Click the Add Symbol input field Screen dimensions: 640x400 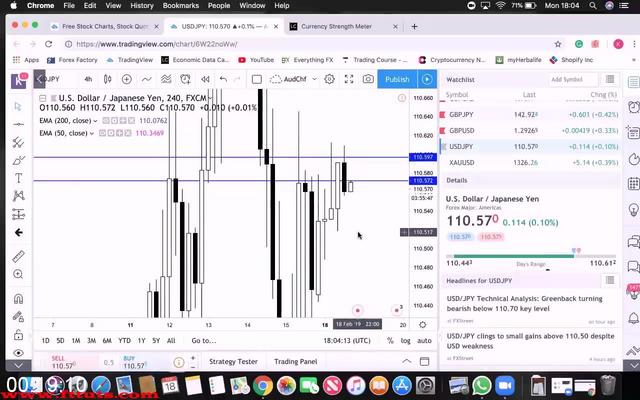pos(573,79)
